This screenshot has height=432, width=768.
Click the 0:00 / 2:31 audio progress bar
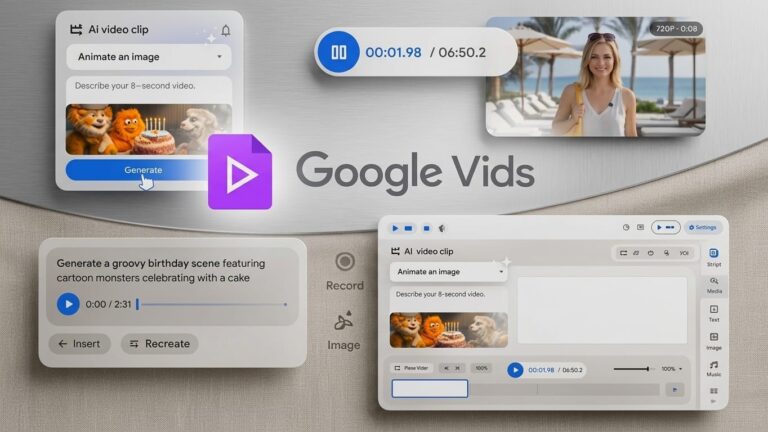[x=212, y=304]
